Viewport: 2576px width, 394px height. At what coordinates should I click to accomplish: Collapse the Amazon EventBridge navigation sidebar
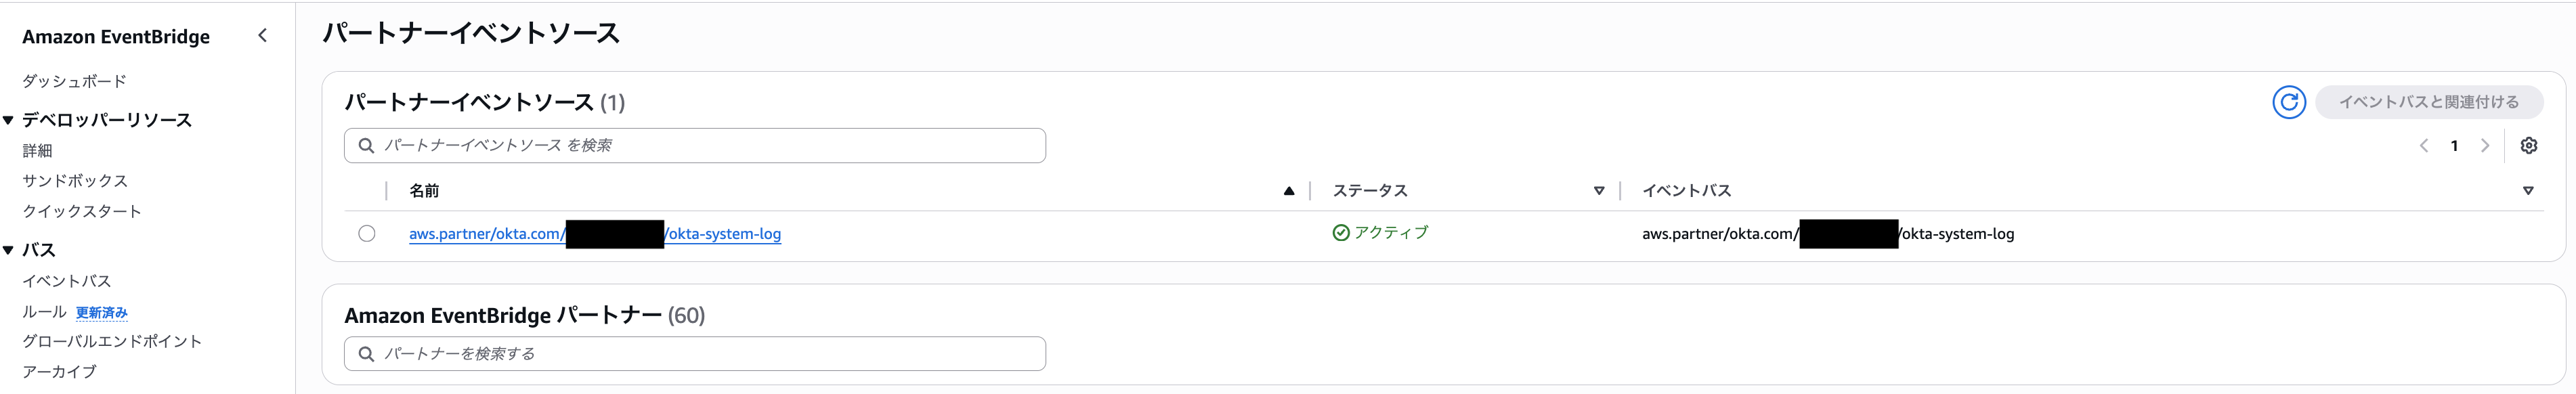coord(262,35)
